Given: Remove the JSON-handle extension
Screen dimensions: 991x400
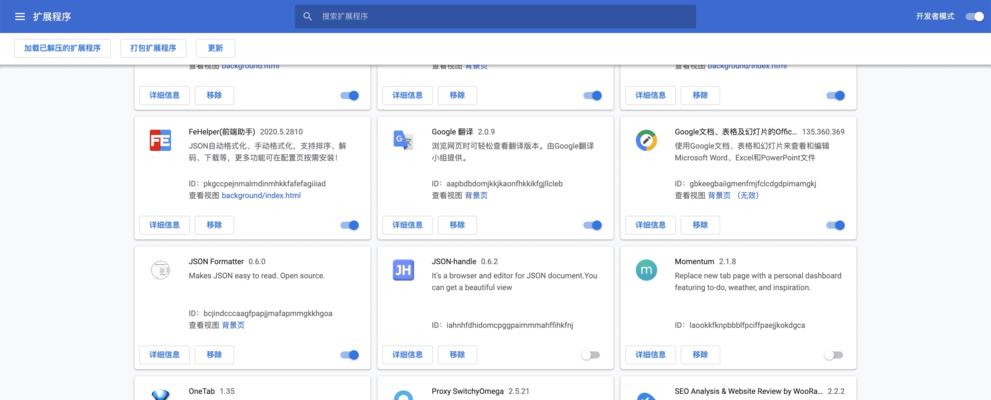Looking at the screenshot, I should click(x=457, y=355).
